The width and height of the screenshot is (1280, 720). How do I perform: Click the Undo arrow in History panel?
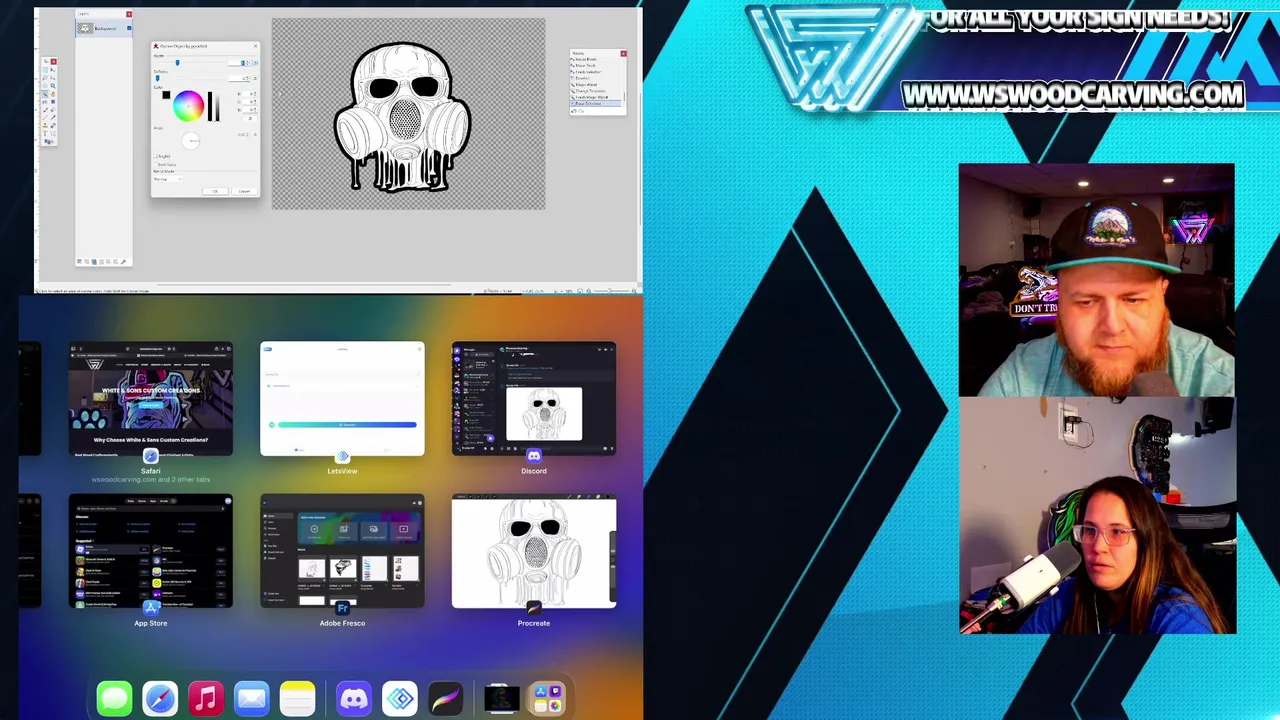(x=574, y=111)
